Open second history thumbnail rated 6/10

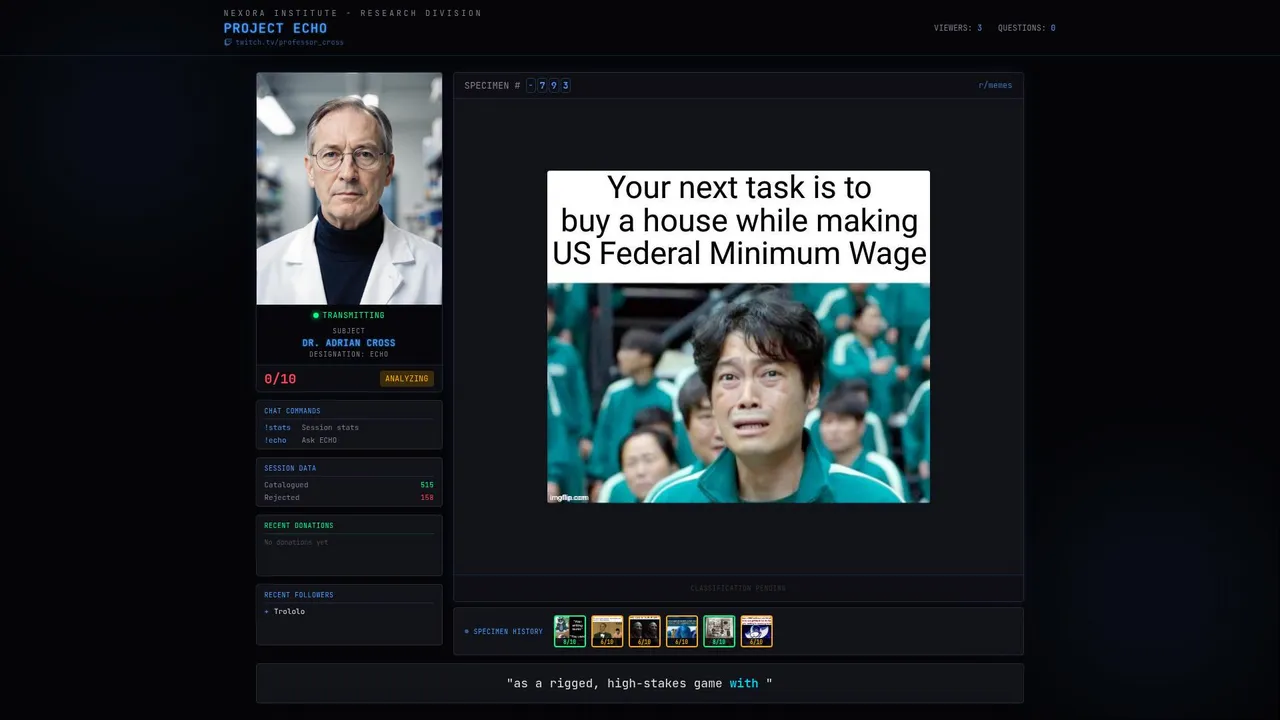[607, 631]
